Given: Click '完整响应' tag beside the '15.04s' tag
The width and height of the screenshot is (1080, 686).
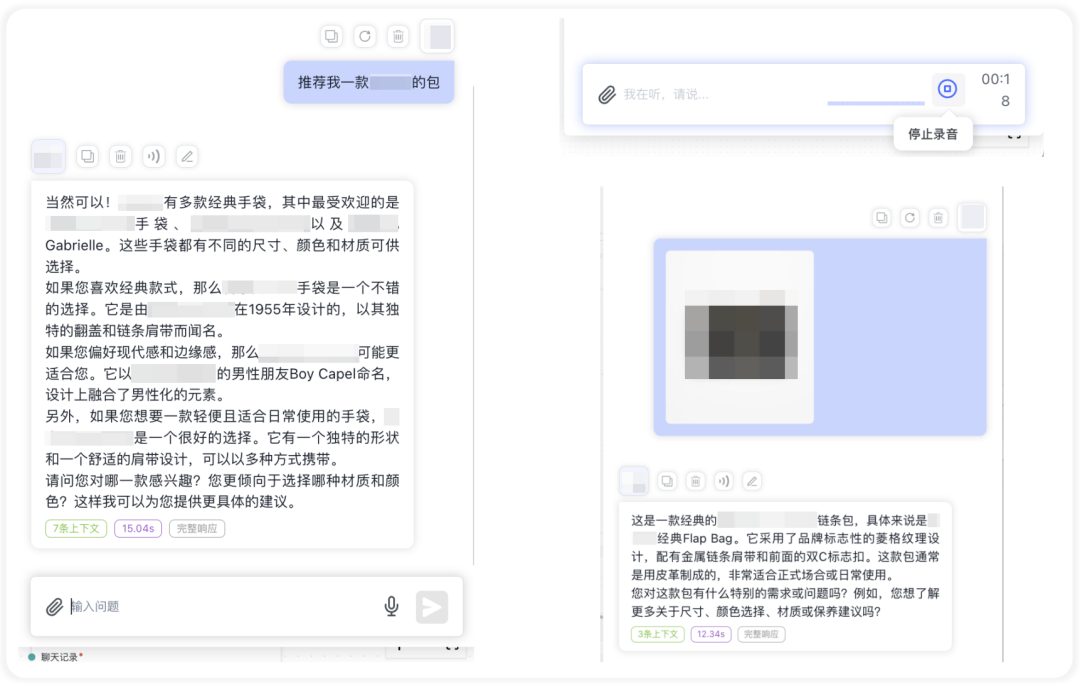Looking at the screenshot, I should coord(197,528).
